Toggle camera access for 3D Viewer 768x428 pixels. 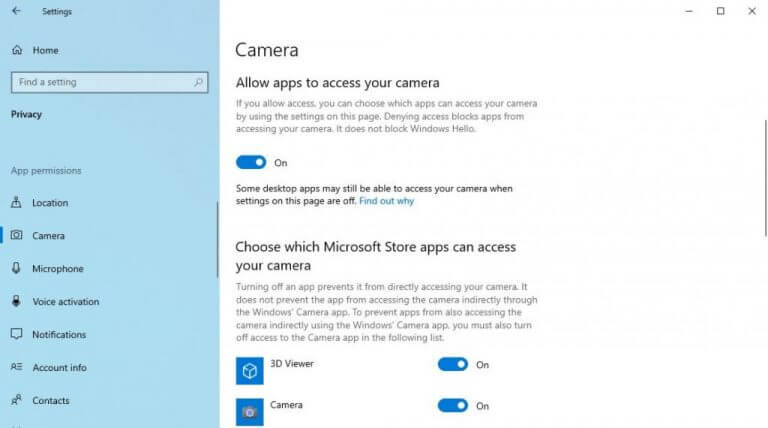pos(453,364)
